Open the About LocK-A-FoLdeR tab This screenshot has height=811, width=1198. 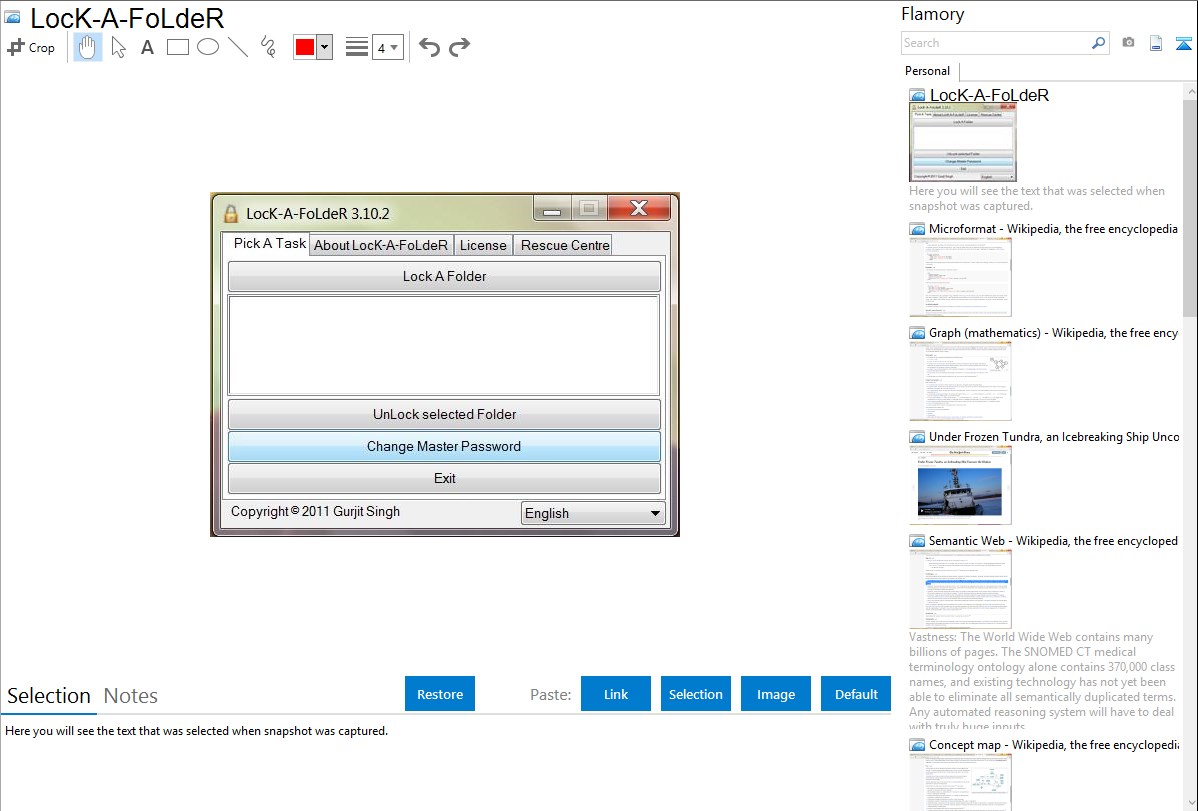tap(380, 245)
